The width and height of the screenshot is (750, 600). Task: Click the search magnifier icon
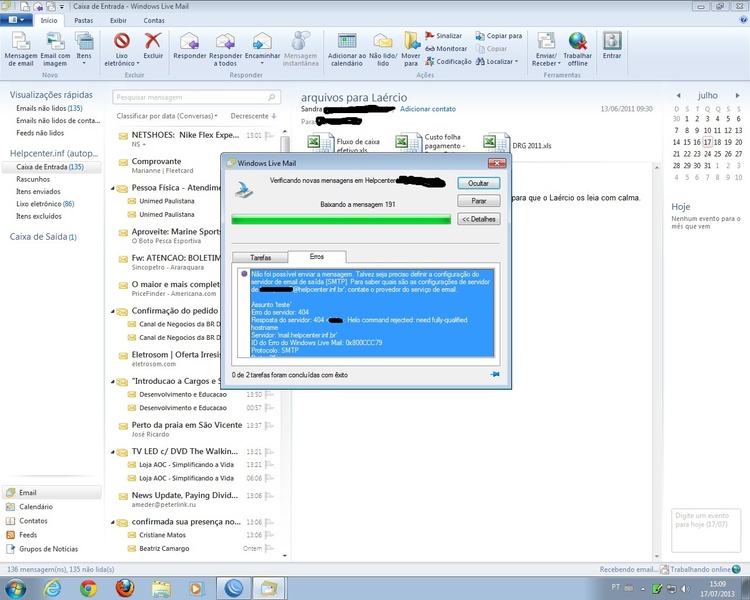(x=272, y=97)
